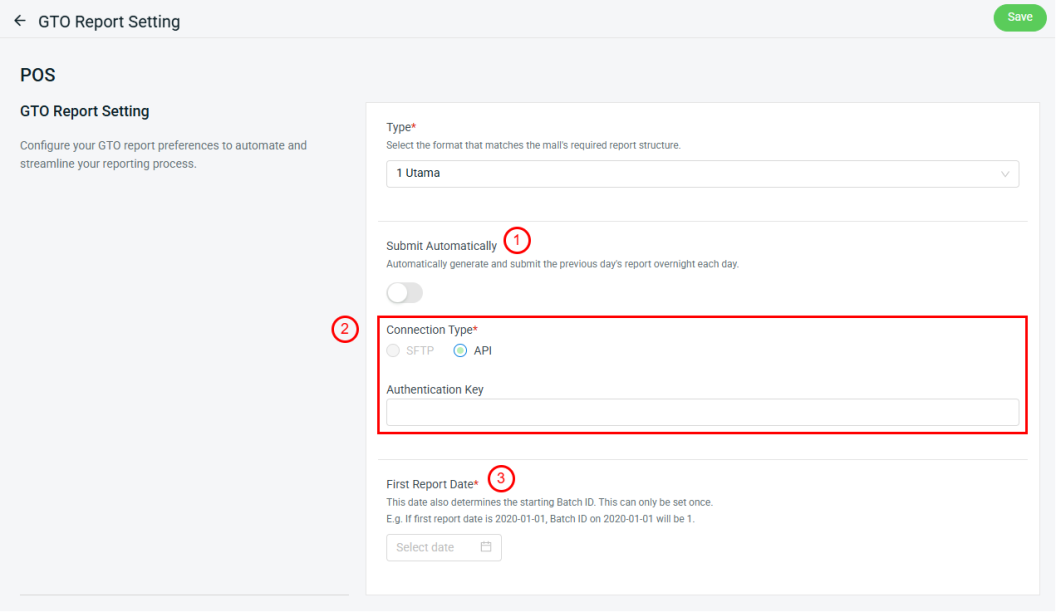1056x612 pixels.
Task: Click the Submit Automatically label text
Action: click(441, 246)
